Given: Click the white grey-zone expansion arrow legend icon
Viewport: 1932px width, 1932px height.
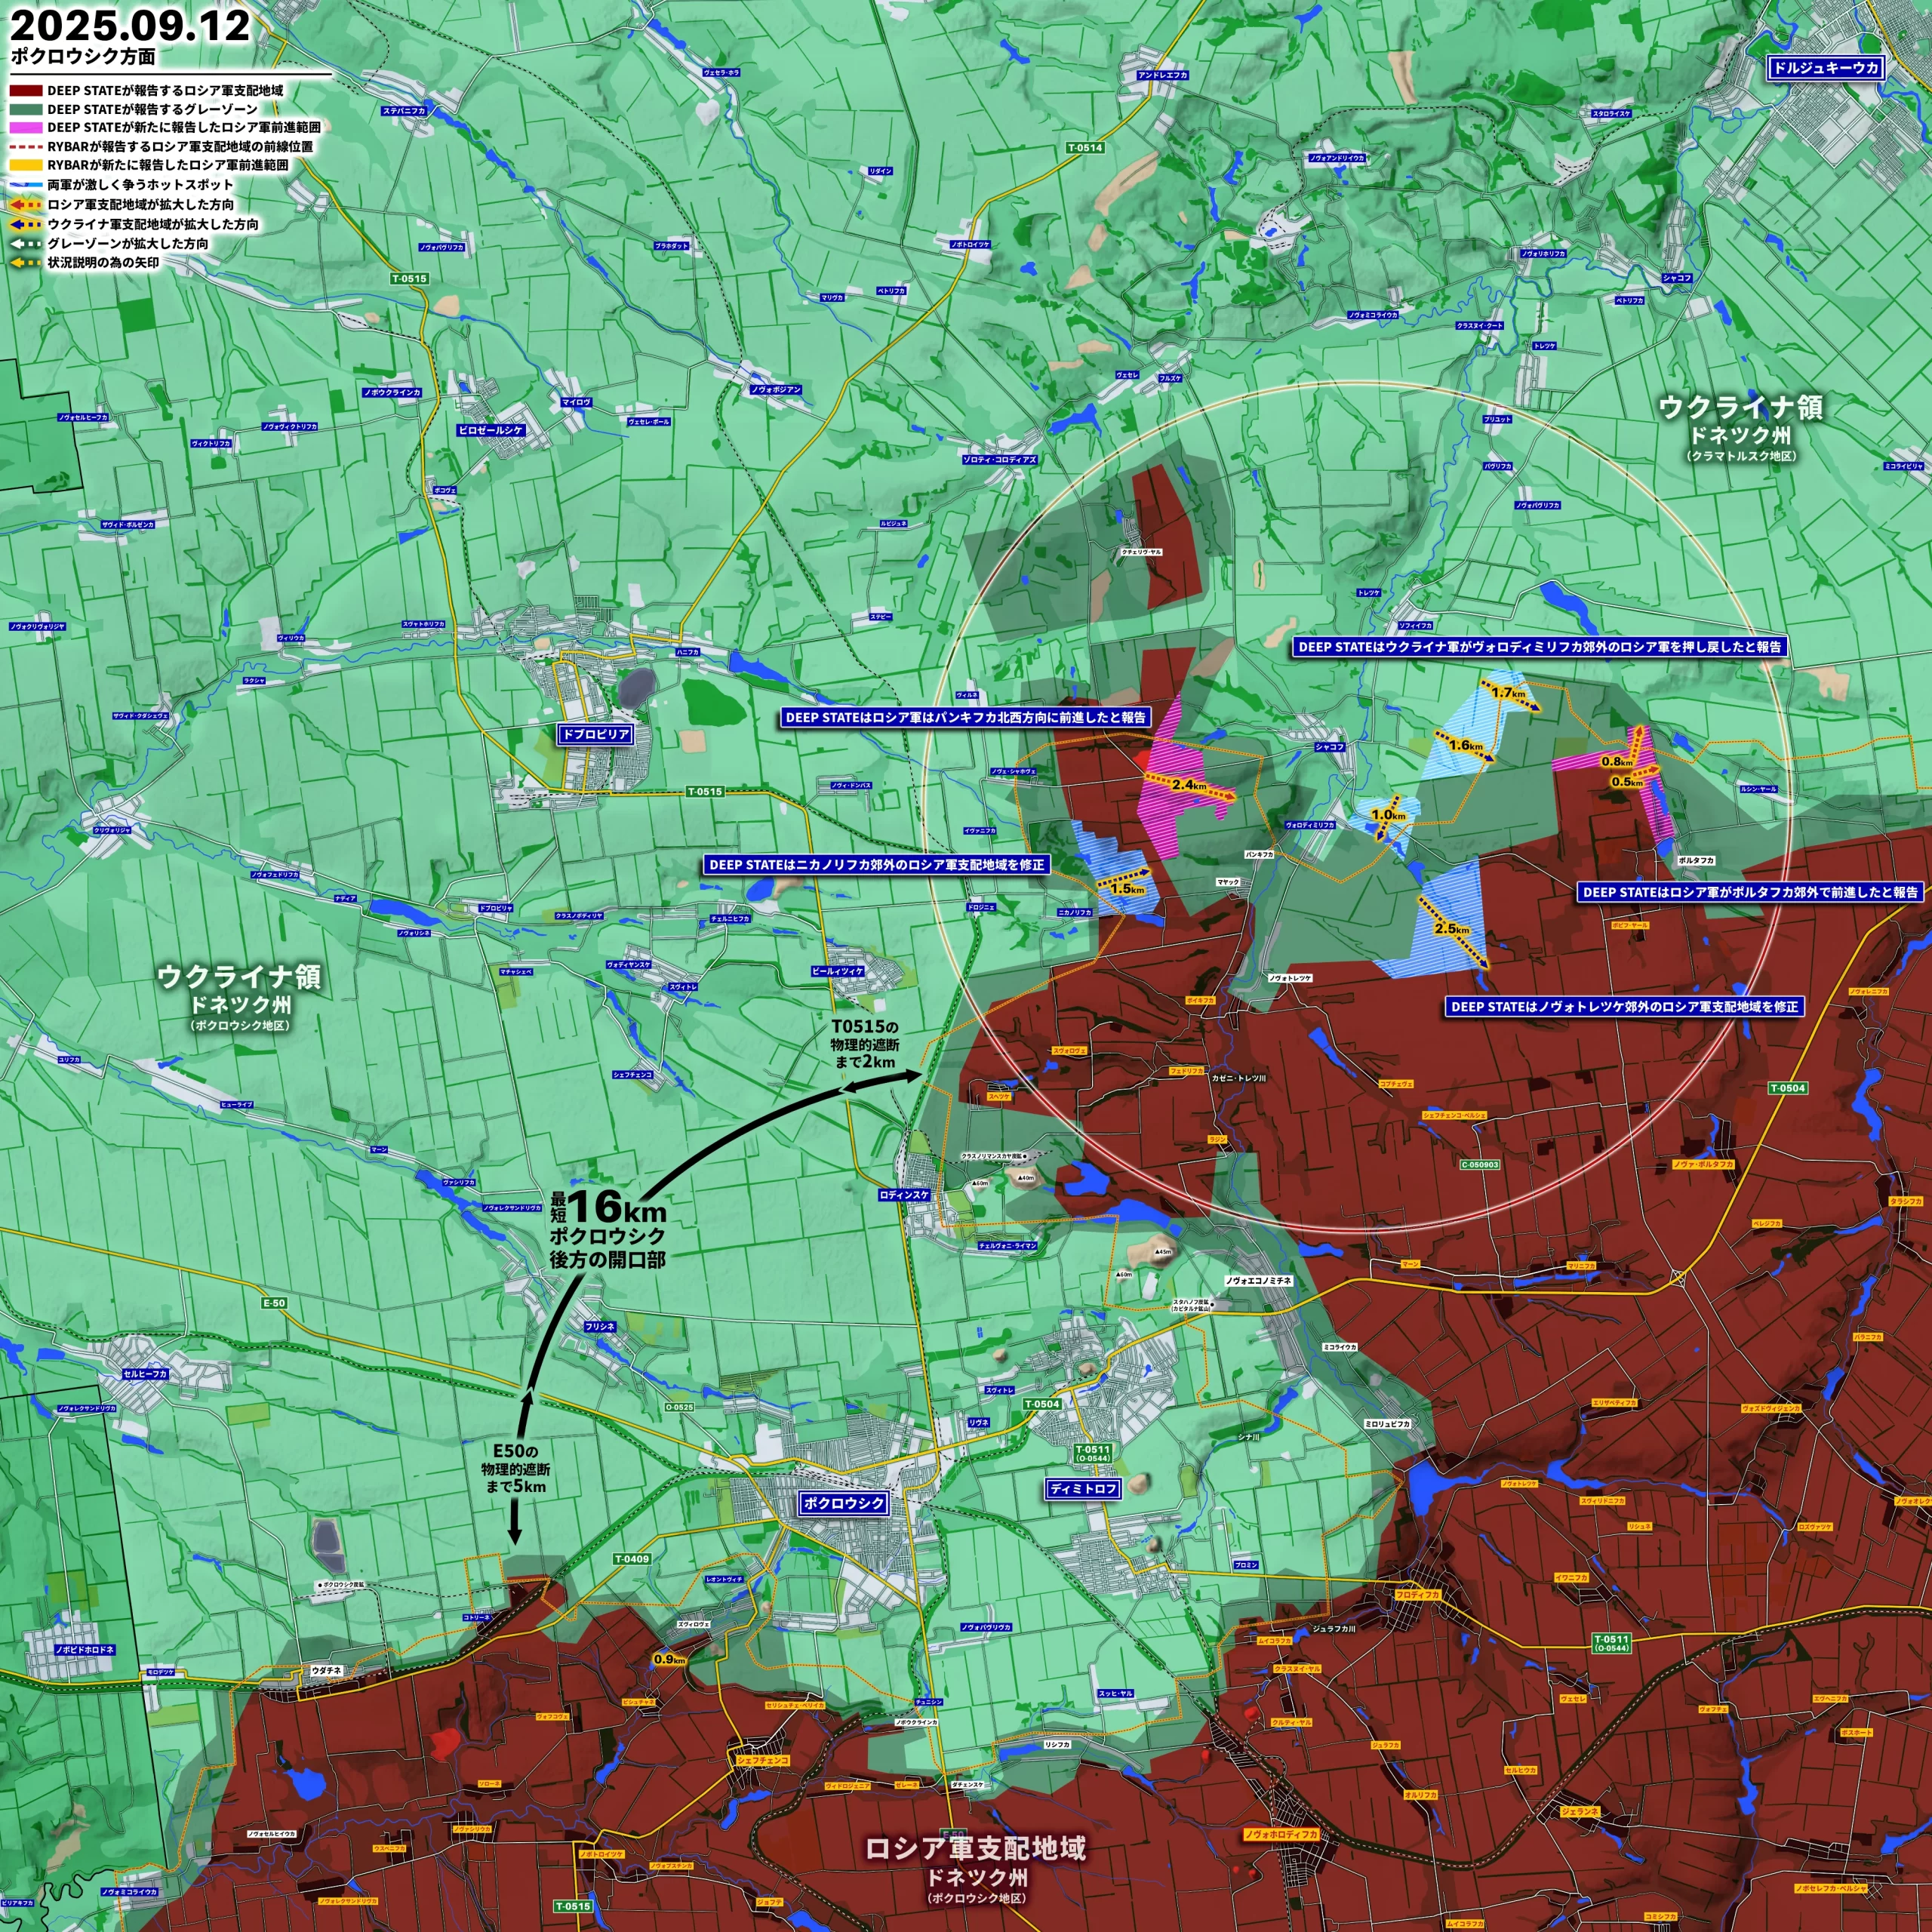Looking at the screenshot, I should [26, 243].
